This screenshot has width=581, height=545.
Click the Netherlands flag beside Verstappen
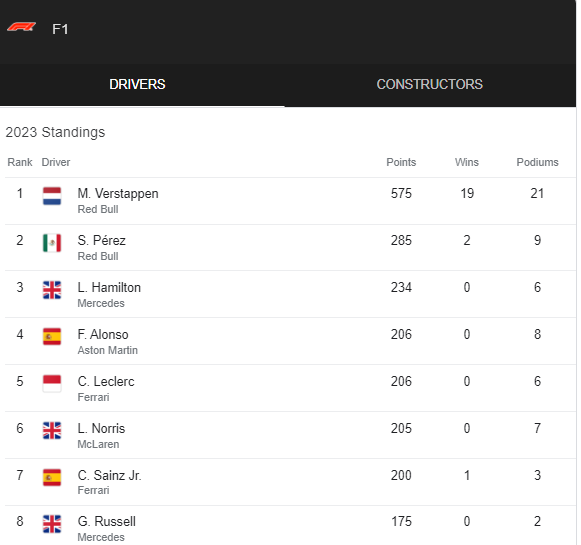click(x=52, y=196)
